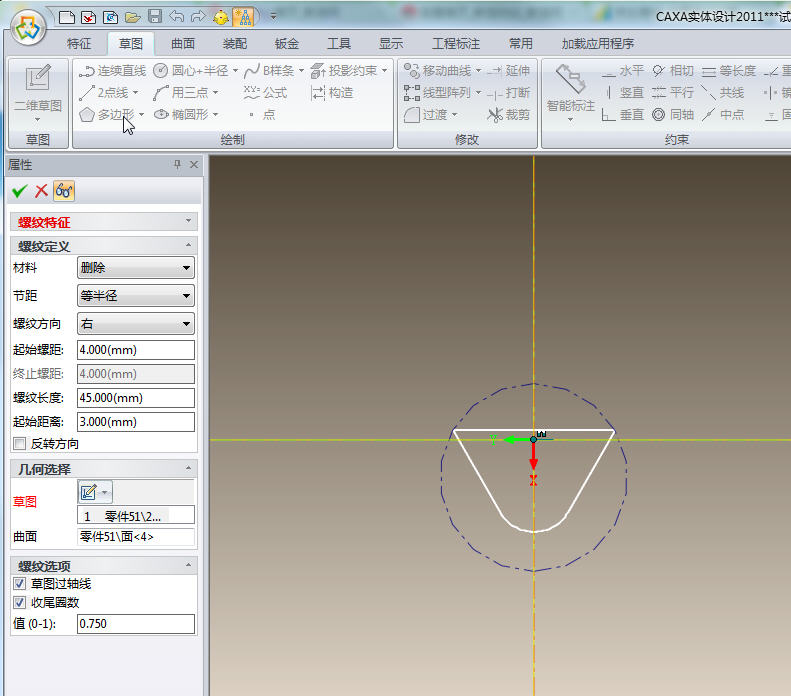This screenshot has width=791, height=696.
Task: Click the 二维草图 2D sketch button
Action: (x=38, y=90)
